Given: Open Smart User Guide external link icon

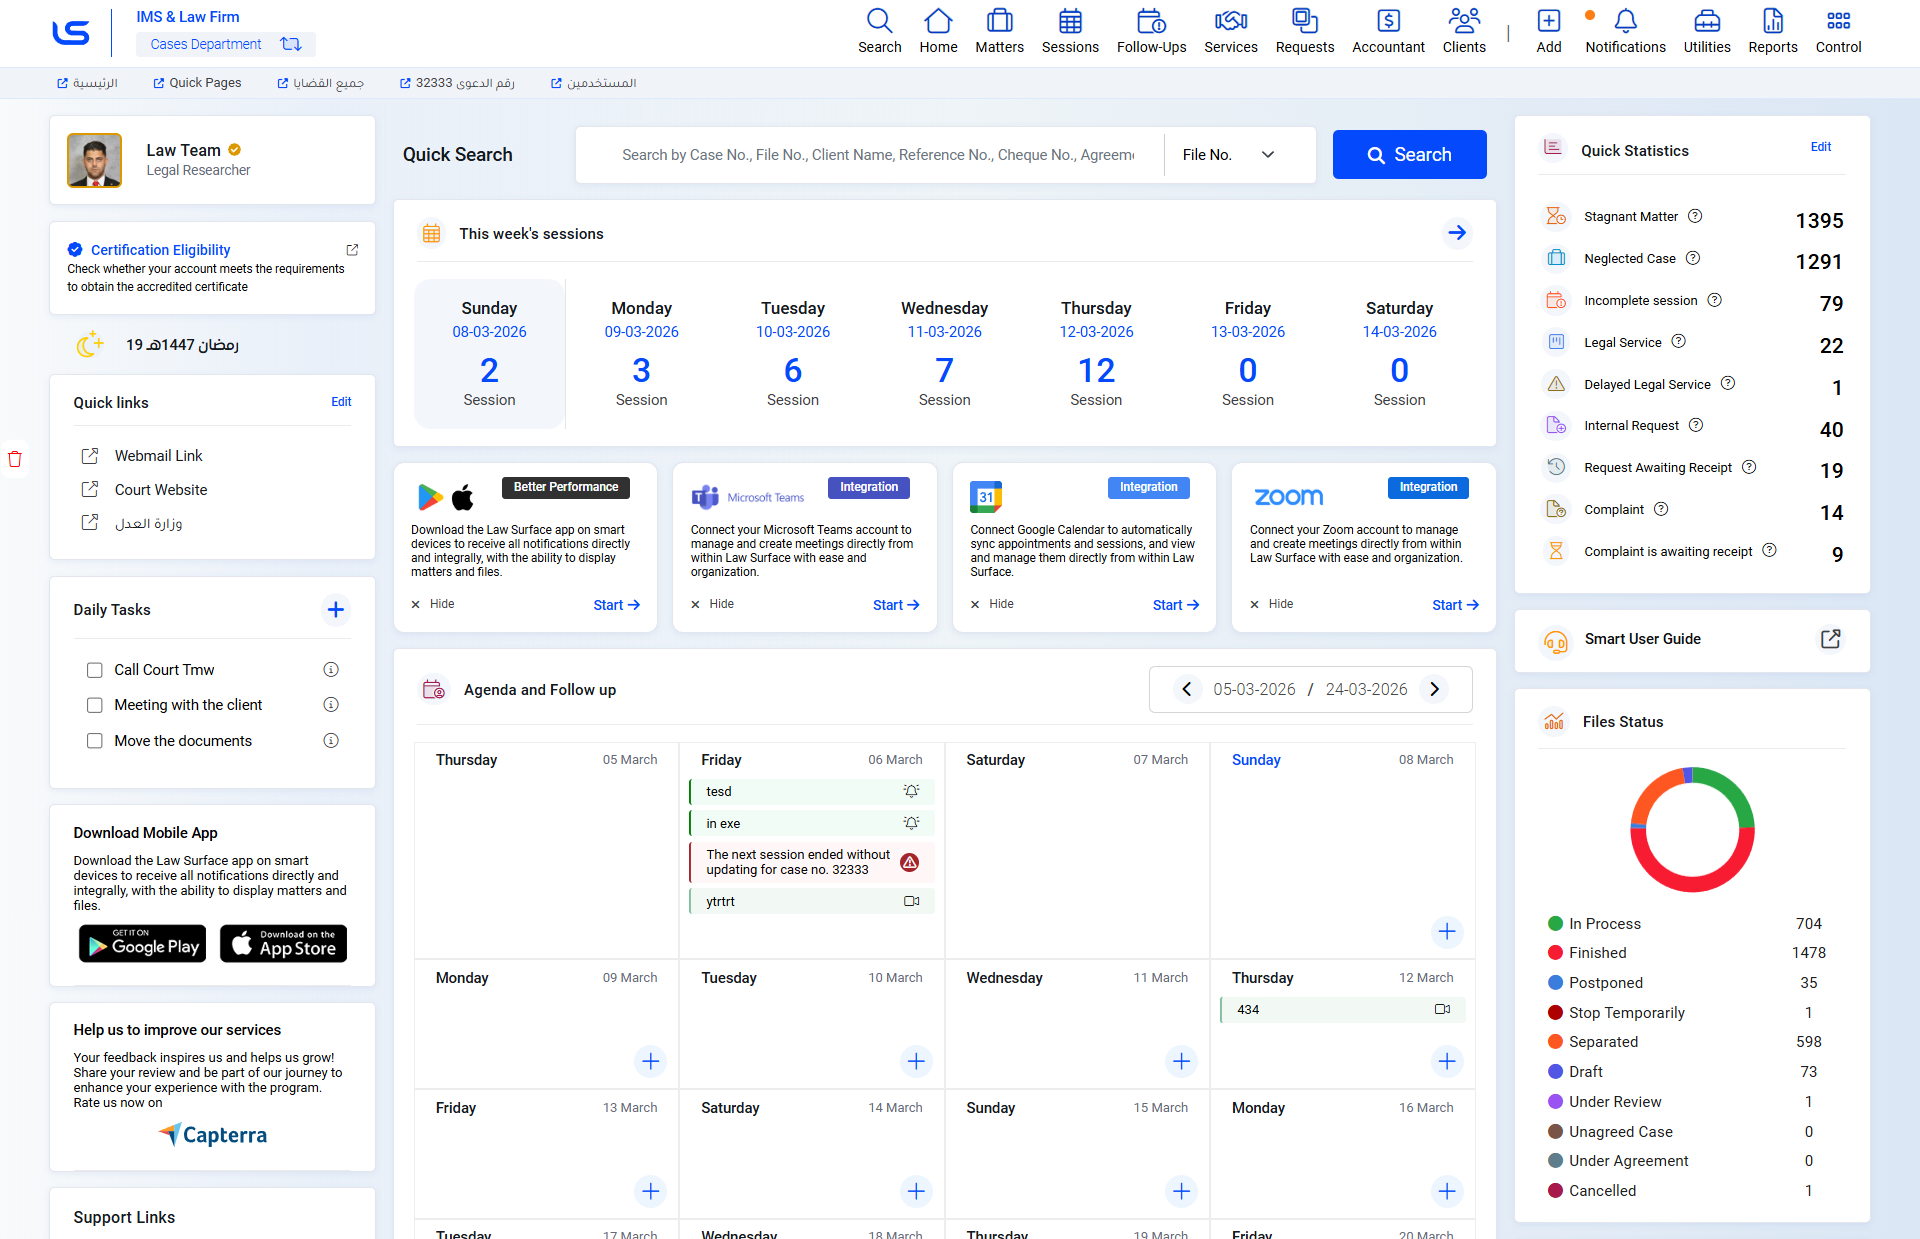Looking at the screenshot, I should (x=1830, y=639).
